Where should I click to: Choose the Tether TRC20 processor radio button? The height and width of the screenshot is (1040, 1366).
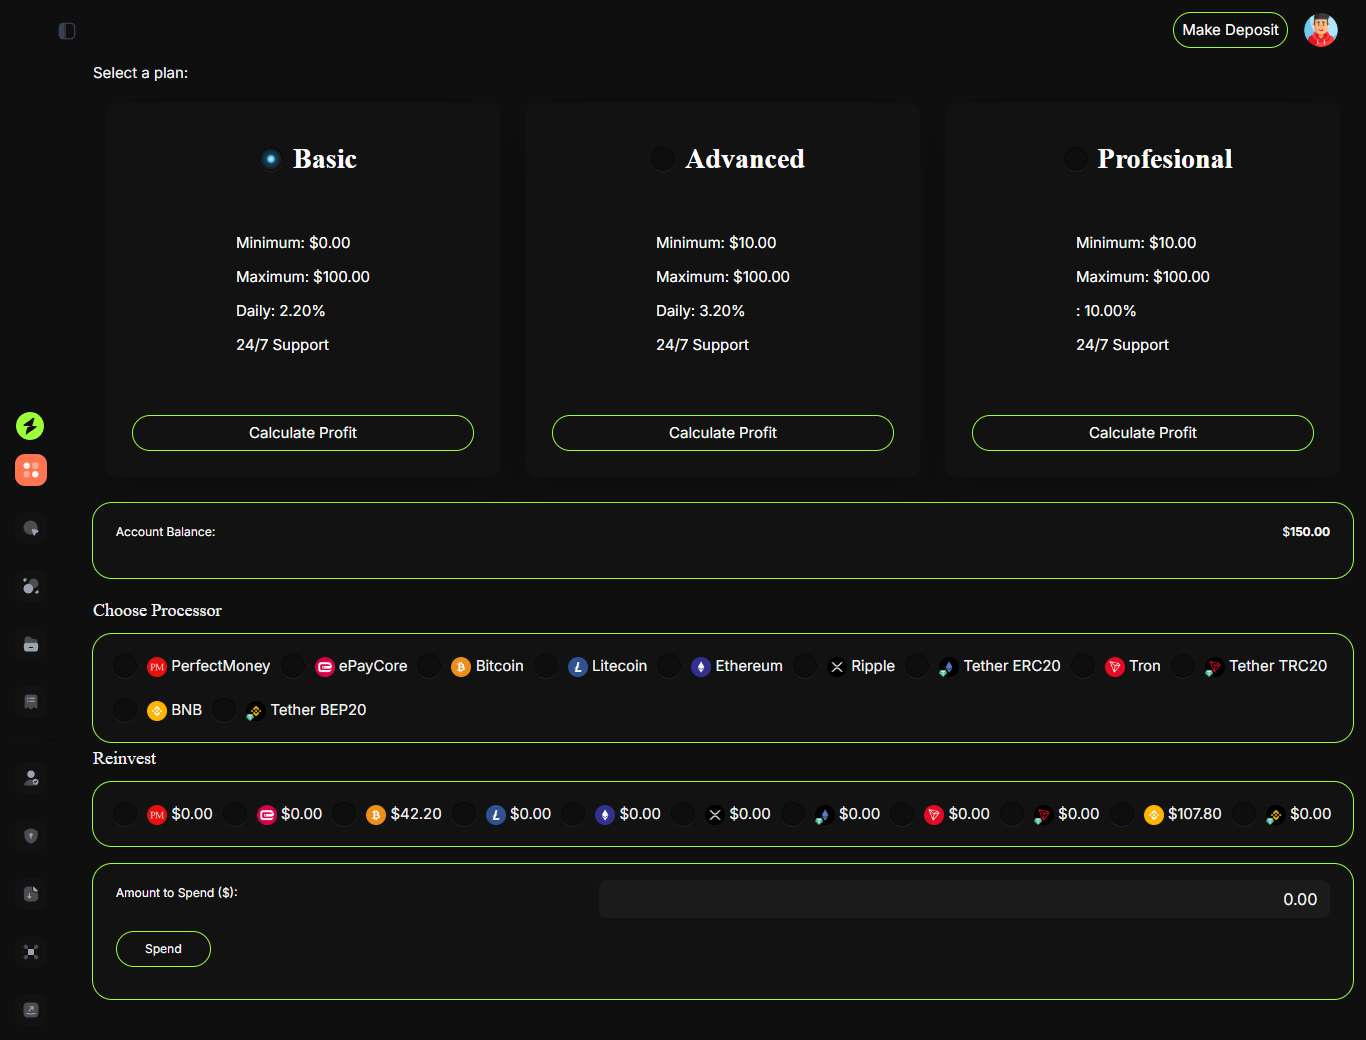1183,666
